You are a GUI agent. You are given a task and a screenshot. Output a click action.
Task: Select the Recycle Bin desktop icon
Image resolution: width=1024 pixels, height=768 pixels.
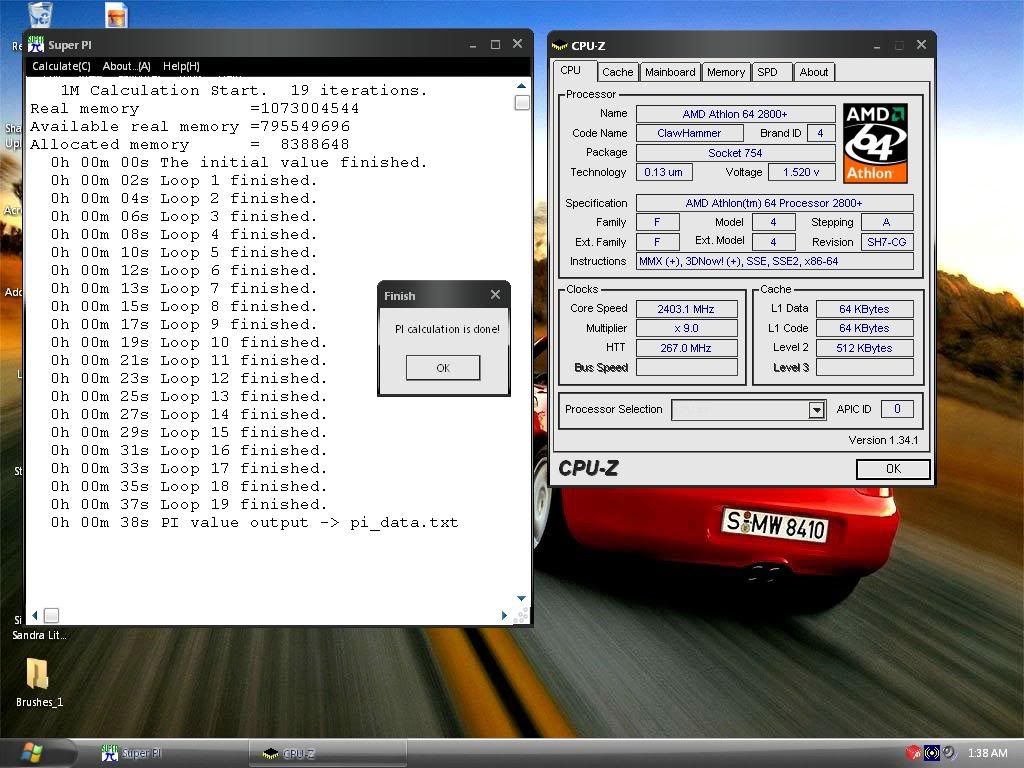click(x=40, y=14)
